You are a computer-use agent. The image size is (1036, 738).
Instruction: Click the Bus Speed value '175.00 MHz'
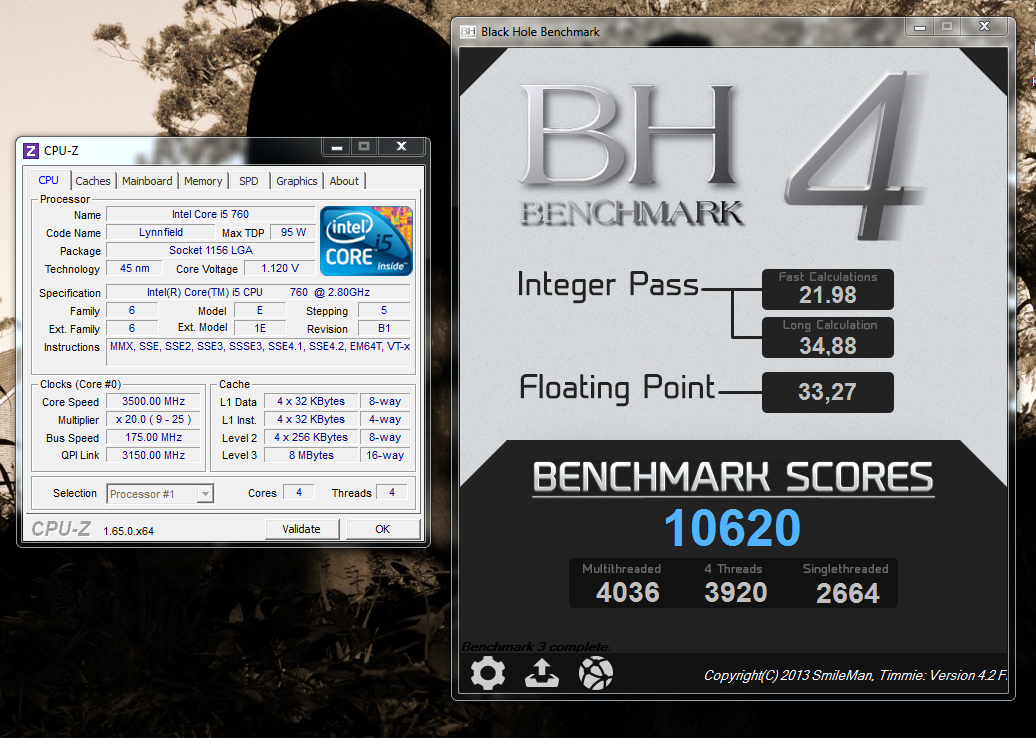point(153,437)
